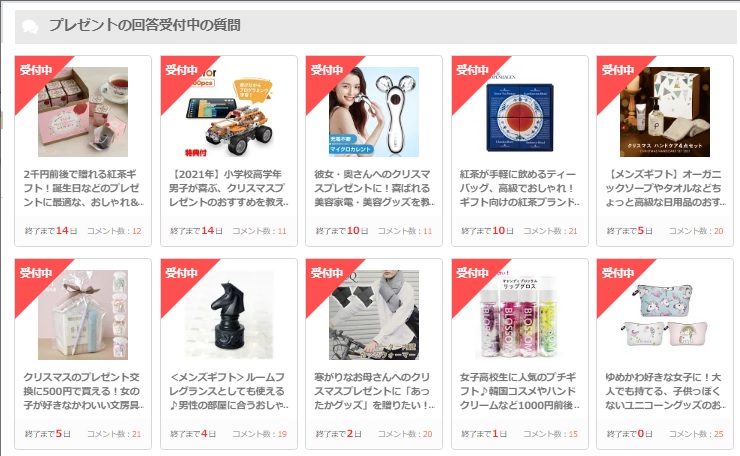
Task: Open the Blossom lip gloss bottles image
Action: 520,315
